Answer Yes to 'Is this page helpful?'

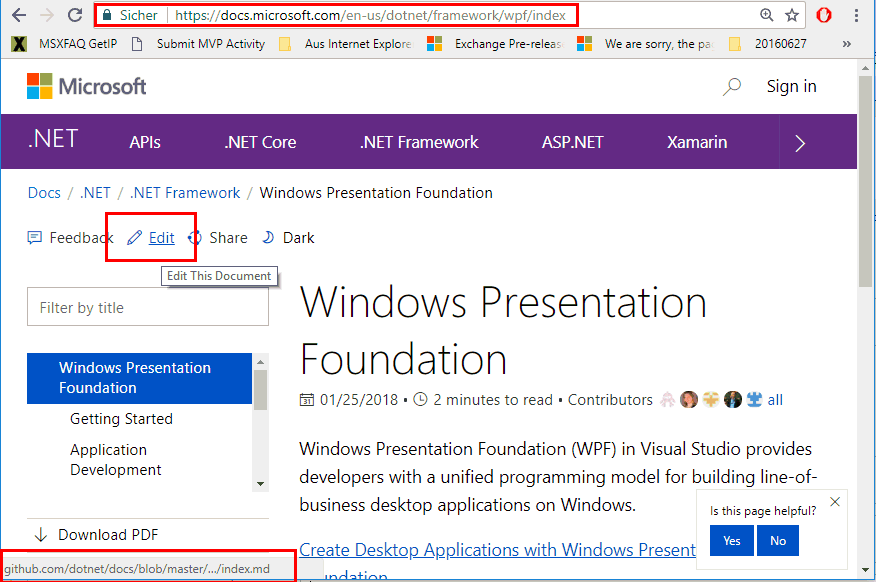pyautogui.click(x=732, y=541)
